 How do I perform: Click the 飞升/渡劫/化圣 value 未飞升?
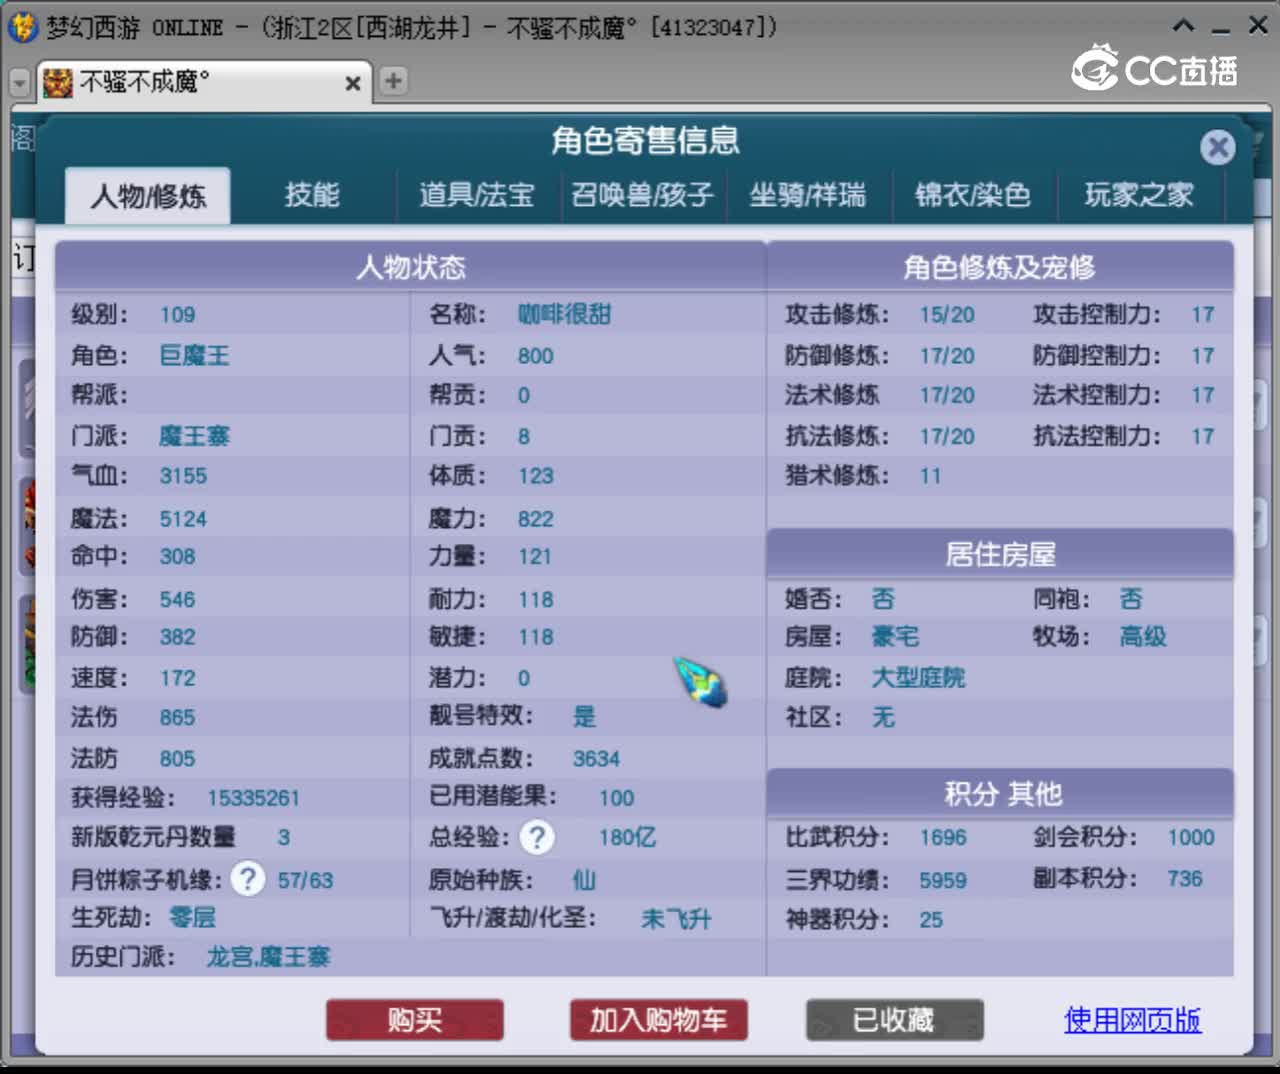[x=676, y=919]
